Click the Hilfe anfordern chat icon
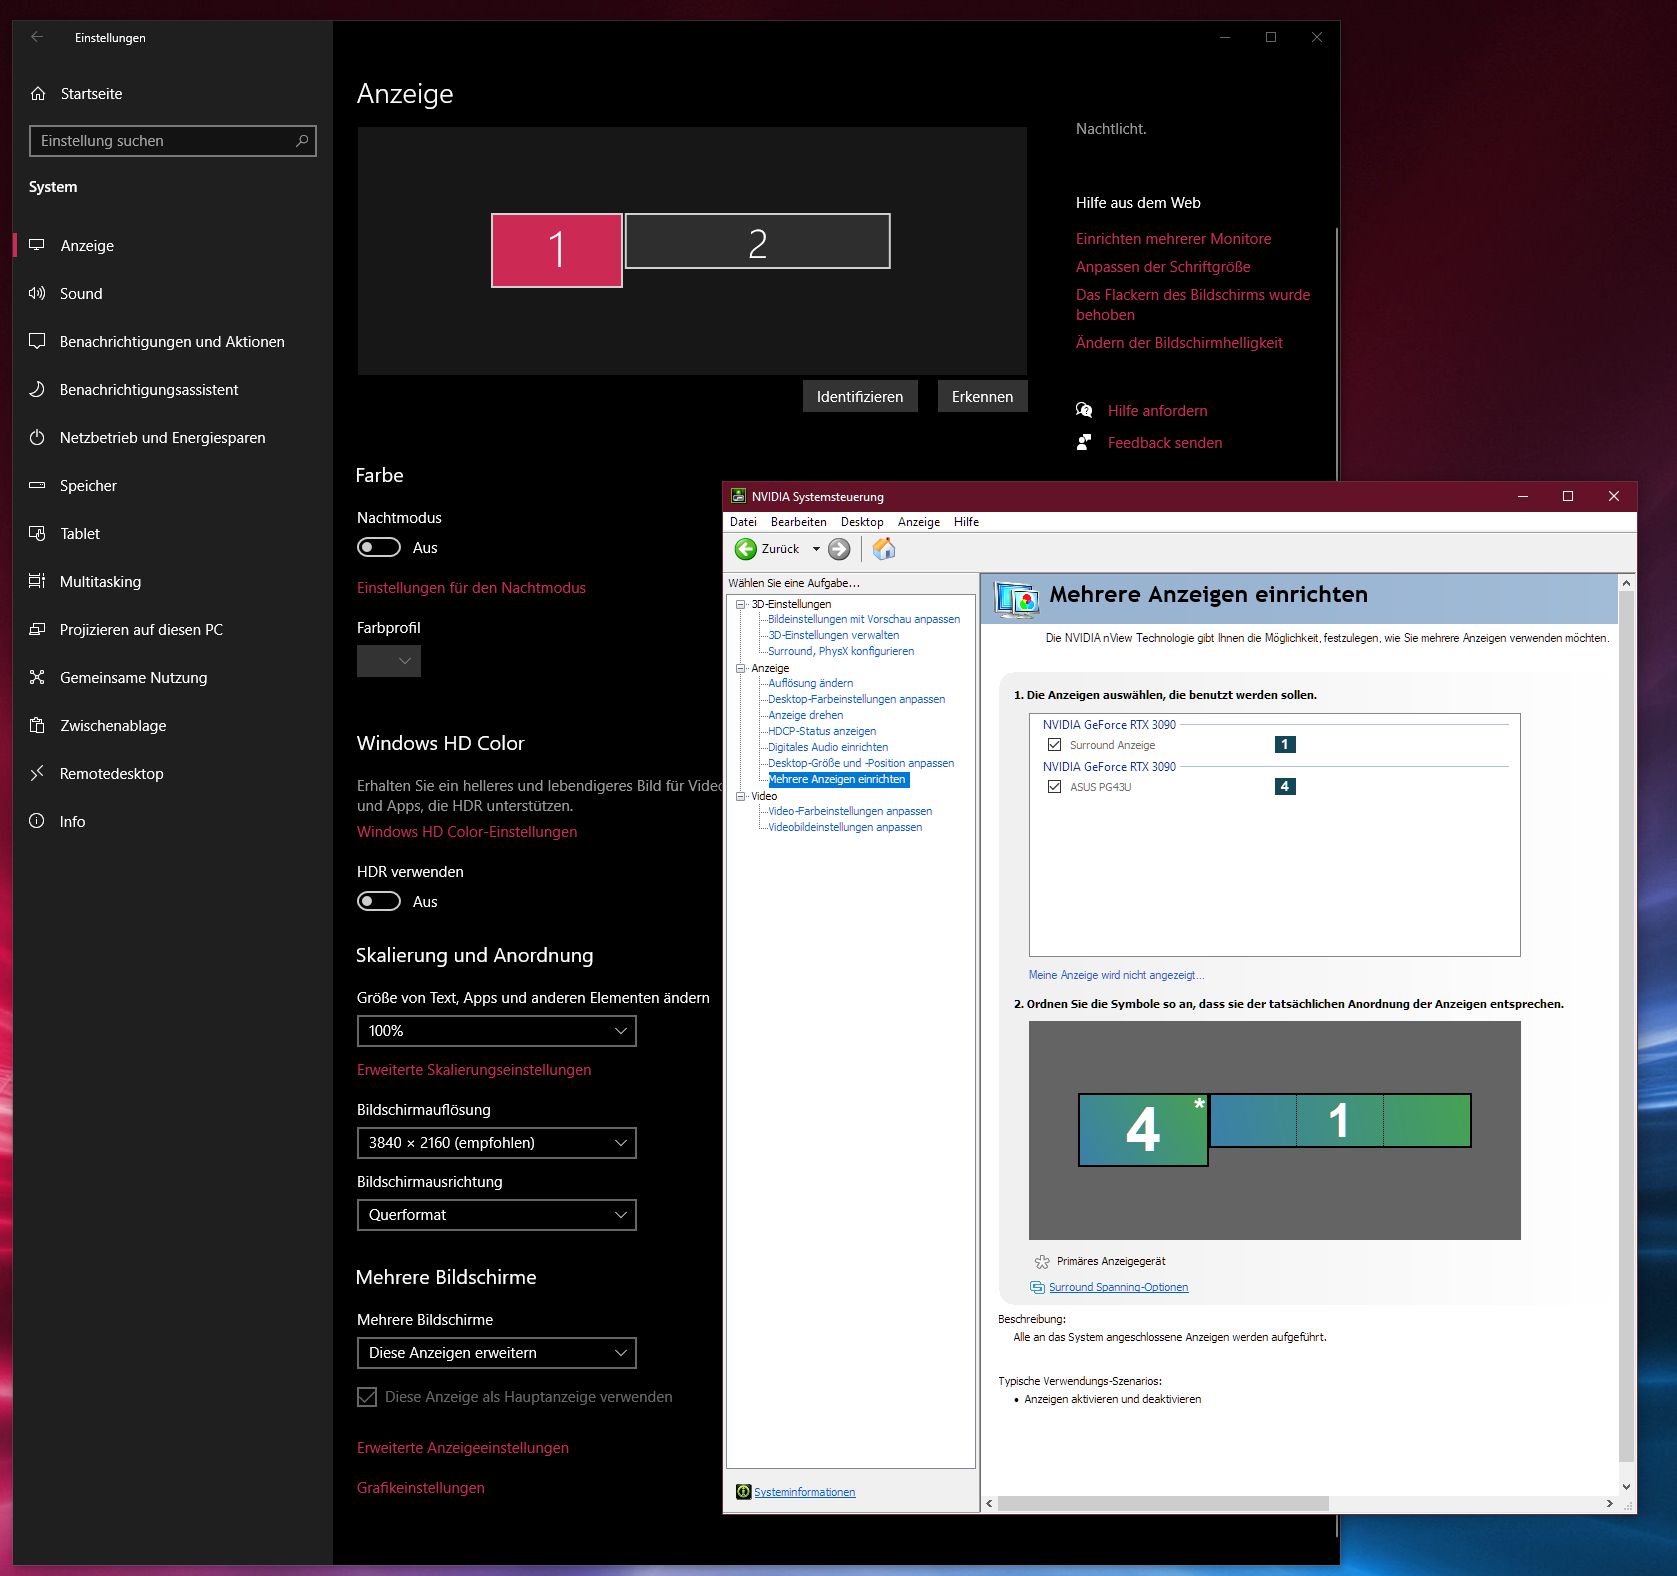This screenshot has height=1576, width=1677. click(1084, 410)
